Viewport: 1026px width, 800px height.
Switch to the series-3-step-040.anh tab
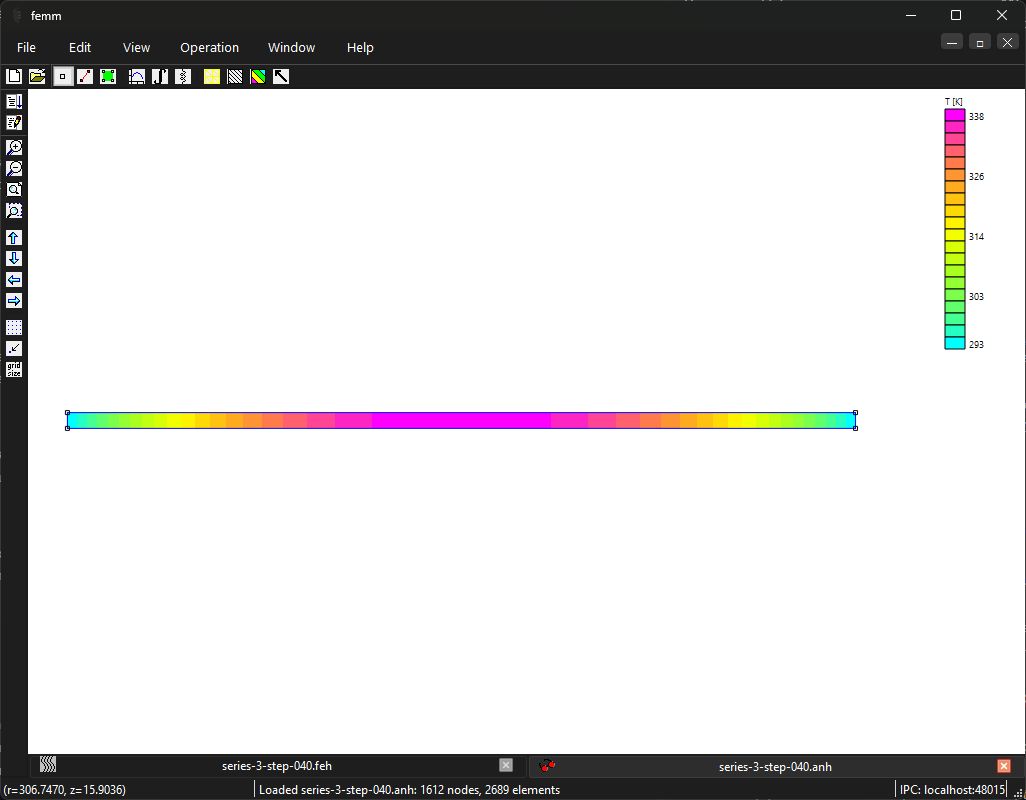(x=775, y=766)
